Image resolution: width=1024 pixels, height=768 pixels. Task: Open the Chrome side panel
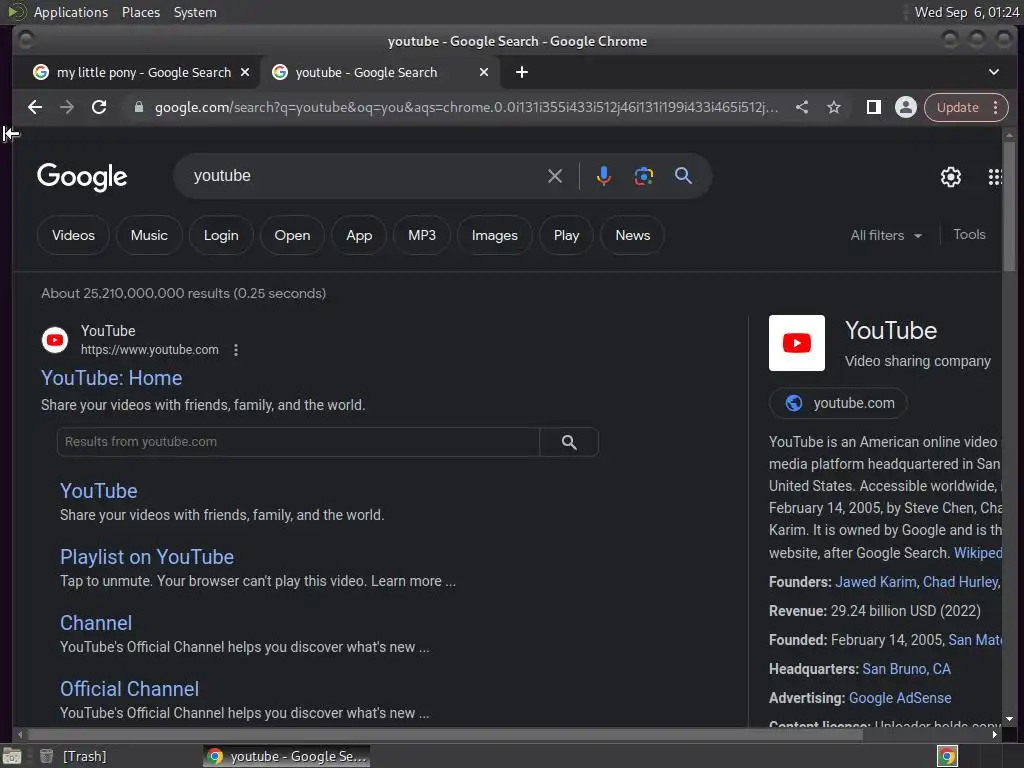tap(874, 108)
